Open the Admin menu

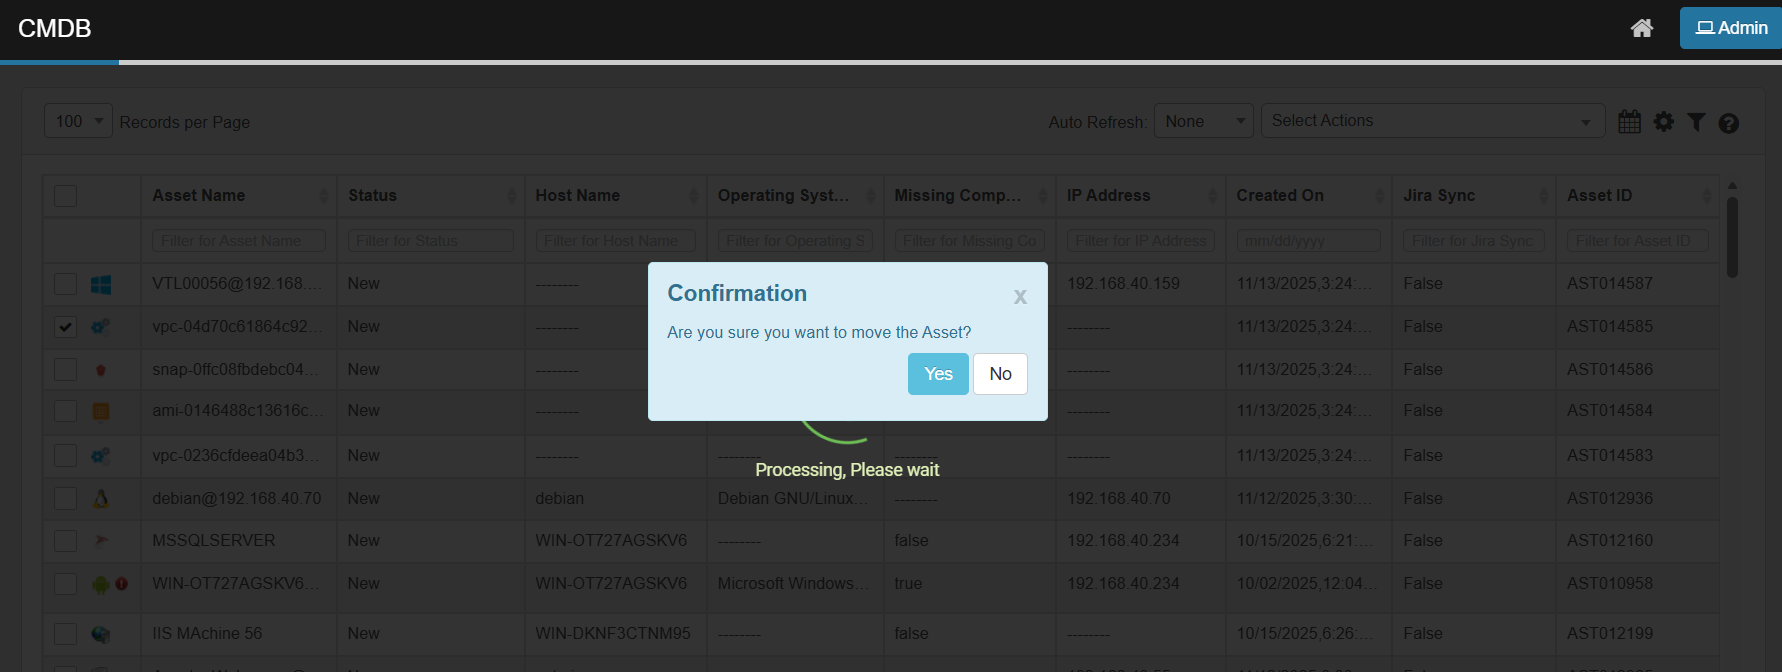[1731, 28]
